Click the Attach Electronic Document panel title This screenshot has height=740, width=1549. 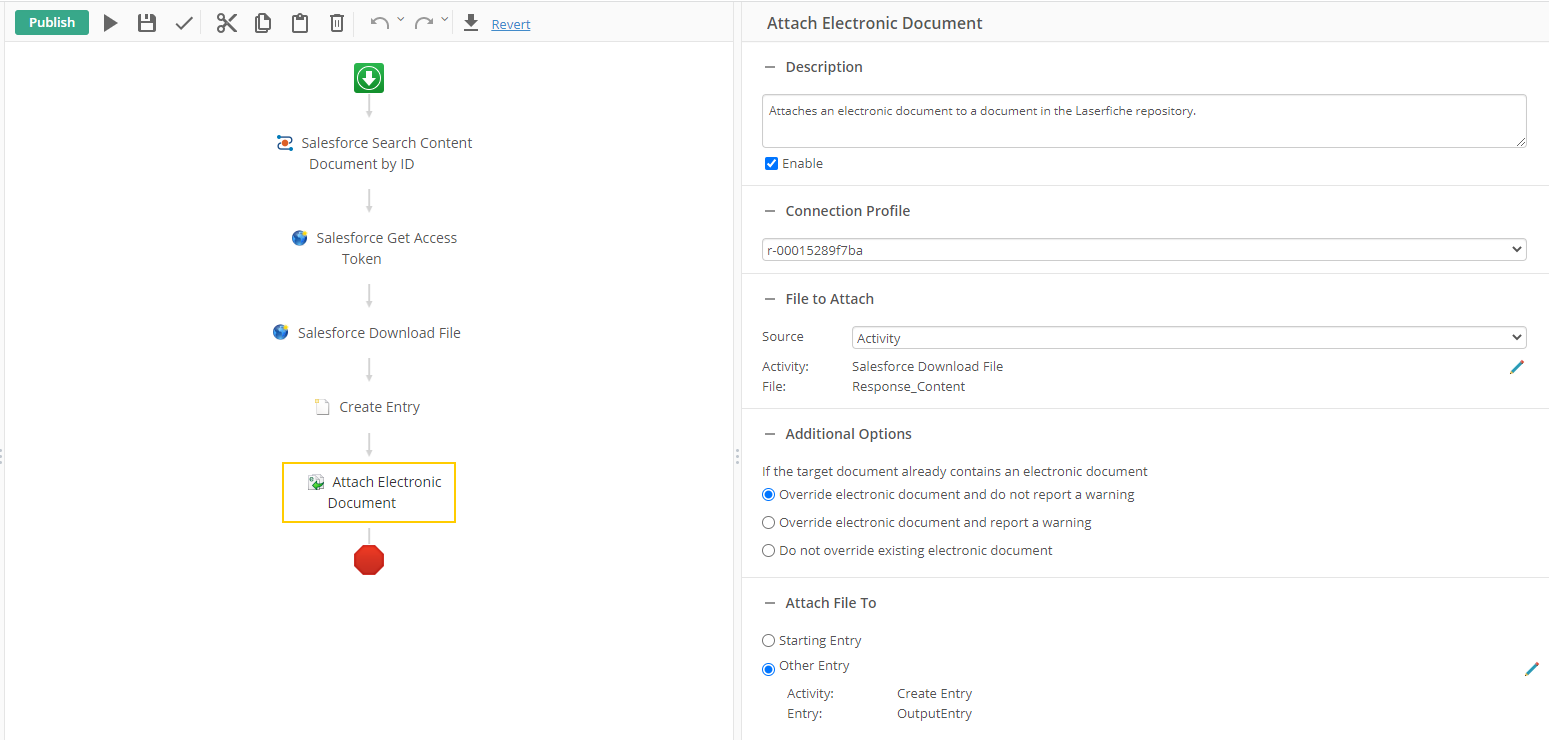(x=874, y=23)
